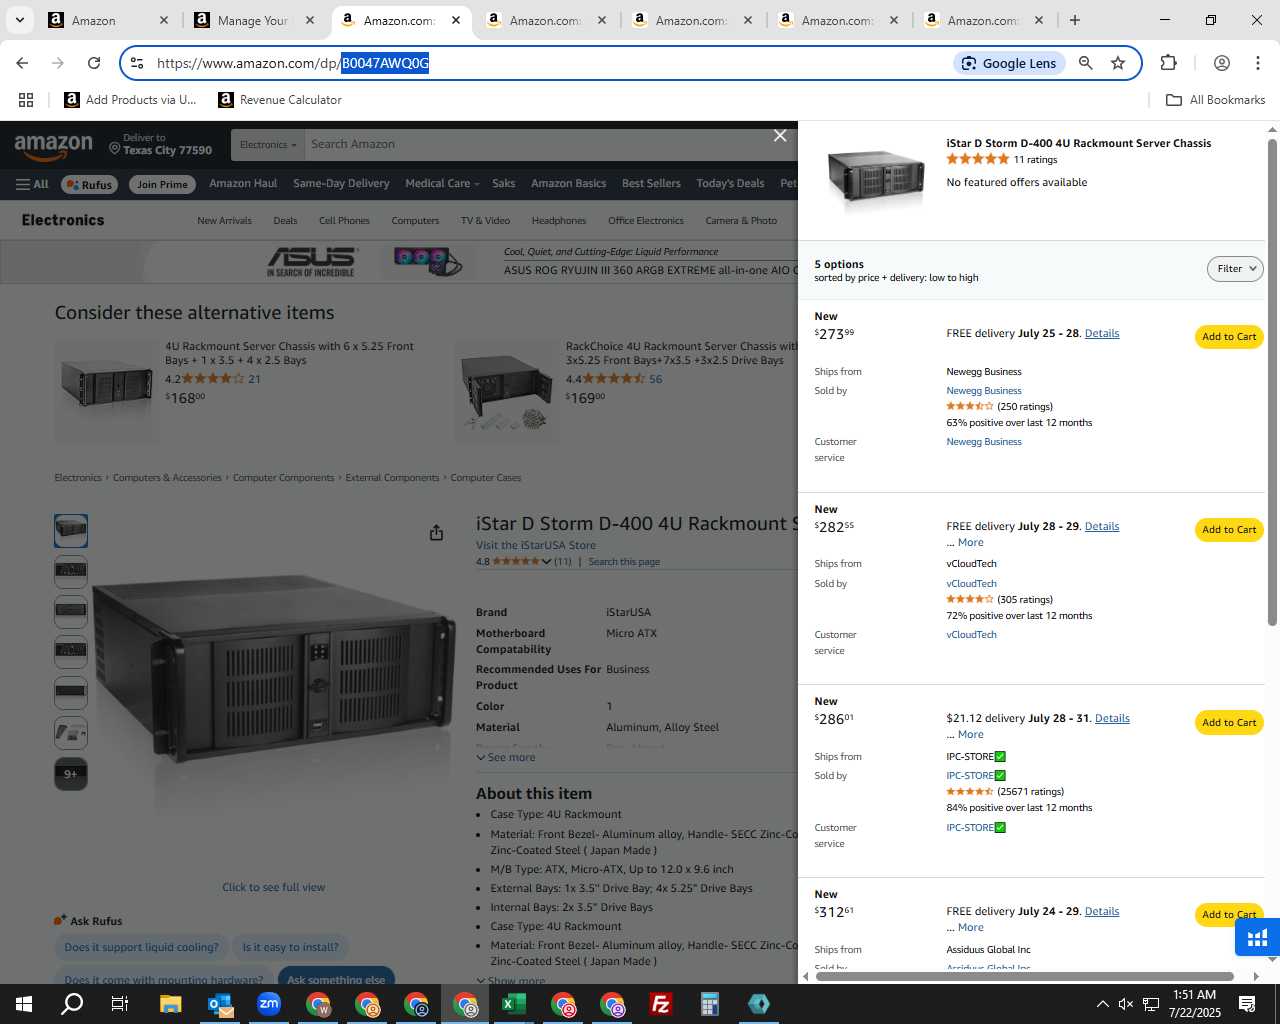Add the $273.99 Newegg offer to cart
Screen dimensions: 1280x1024
pyautogui.click(x=1229, y=337)
